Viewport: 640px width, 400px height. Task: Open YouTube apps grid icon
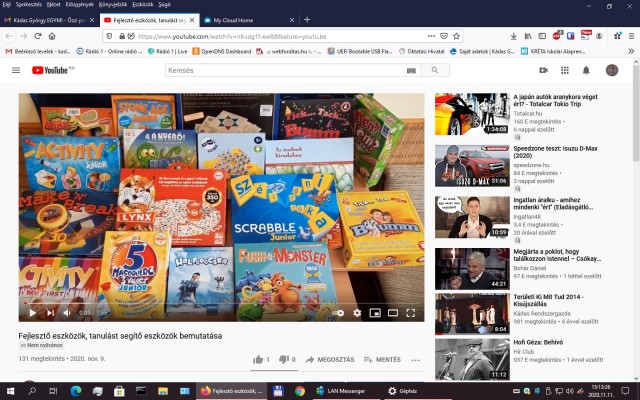(565, 70)
